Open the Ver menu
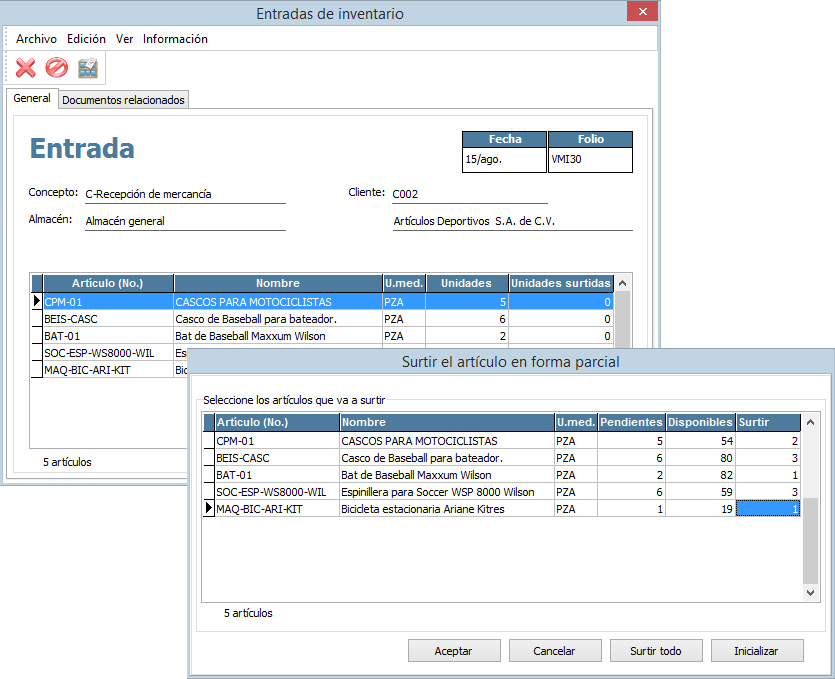The height and width of the screenshot is (679, 835). click(x=124, y=39)
